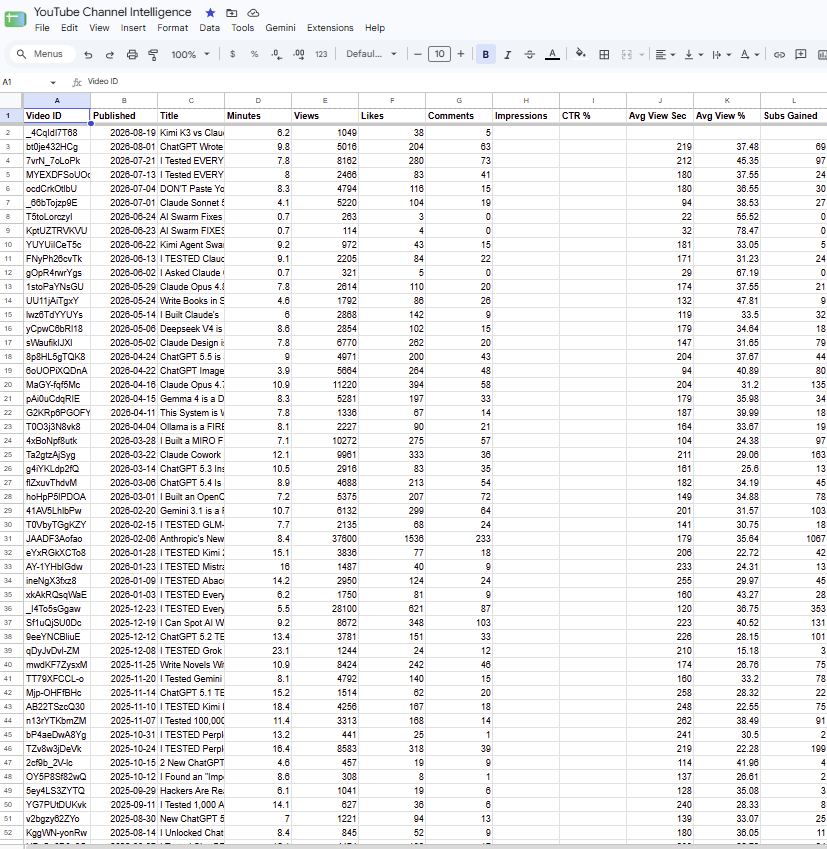Select the Published header cell
Image resolution: width=827 pixels, height=849 pixels.
[x=124, y=115]
